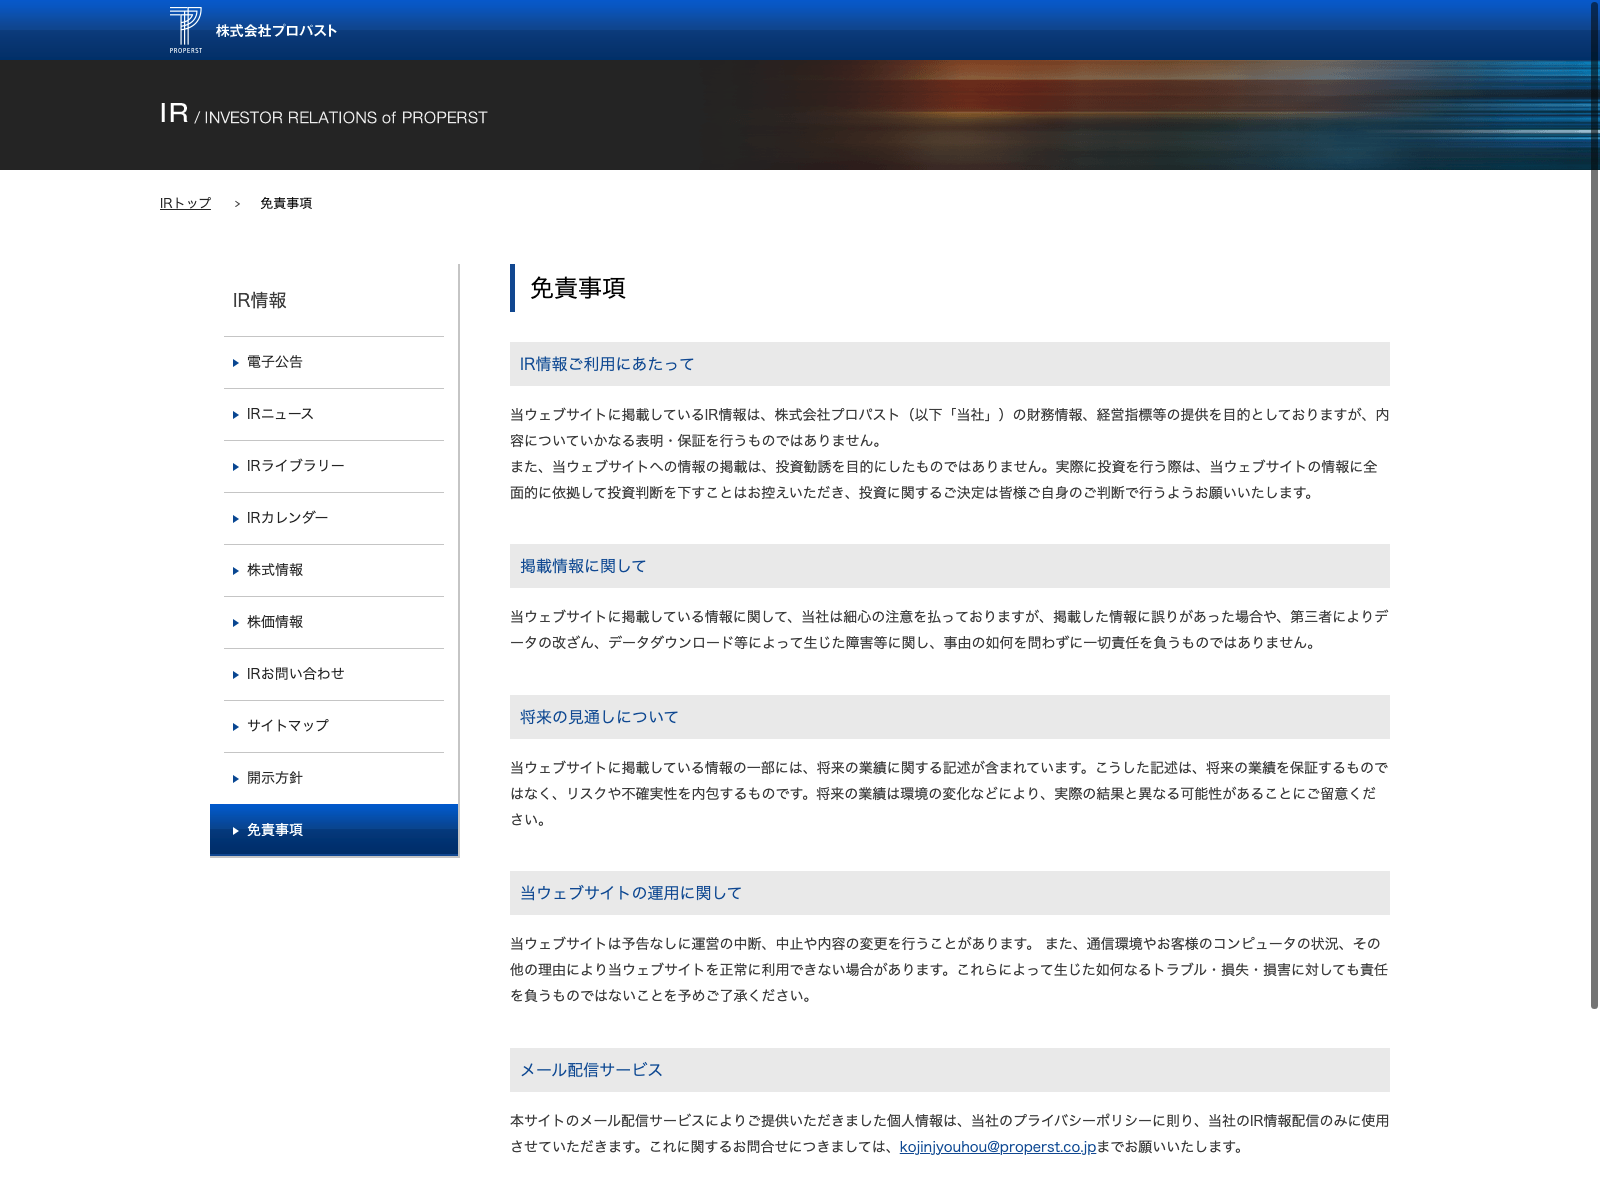Viewport: 1600px width, 1200px height.
Task: Select 株式情報 in the sidebar
Action: tap(274, 570)
